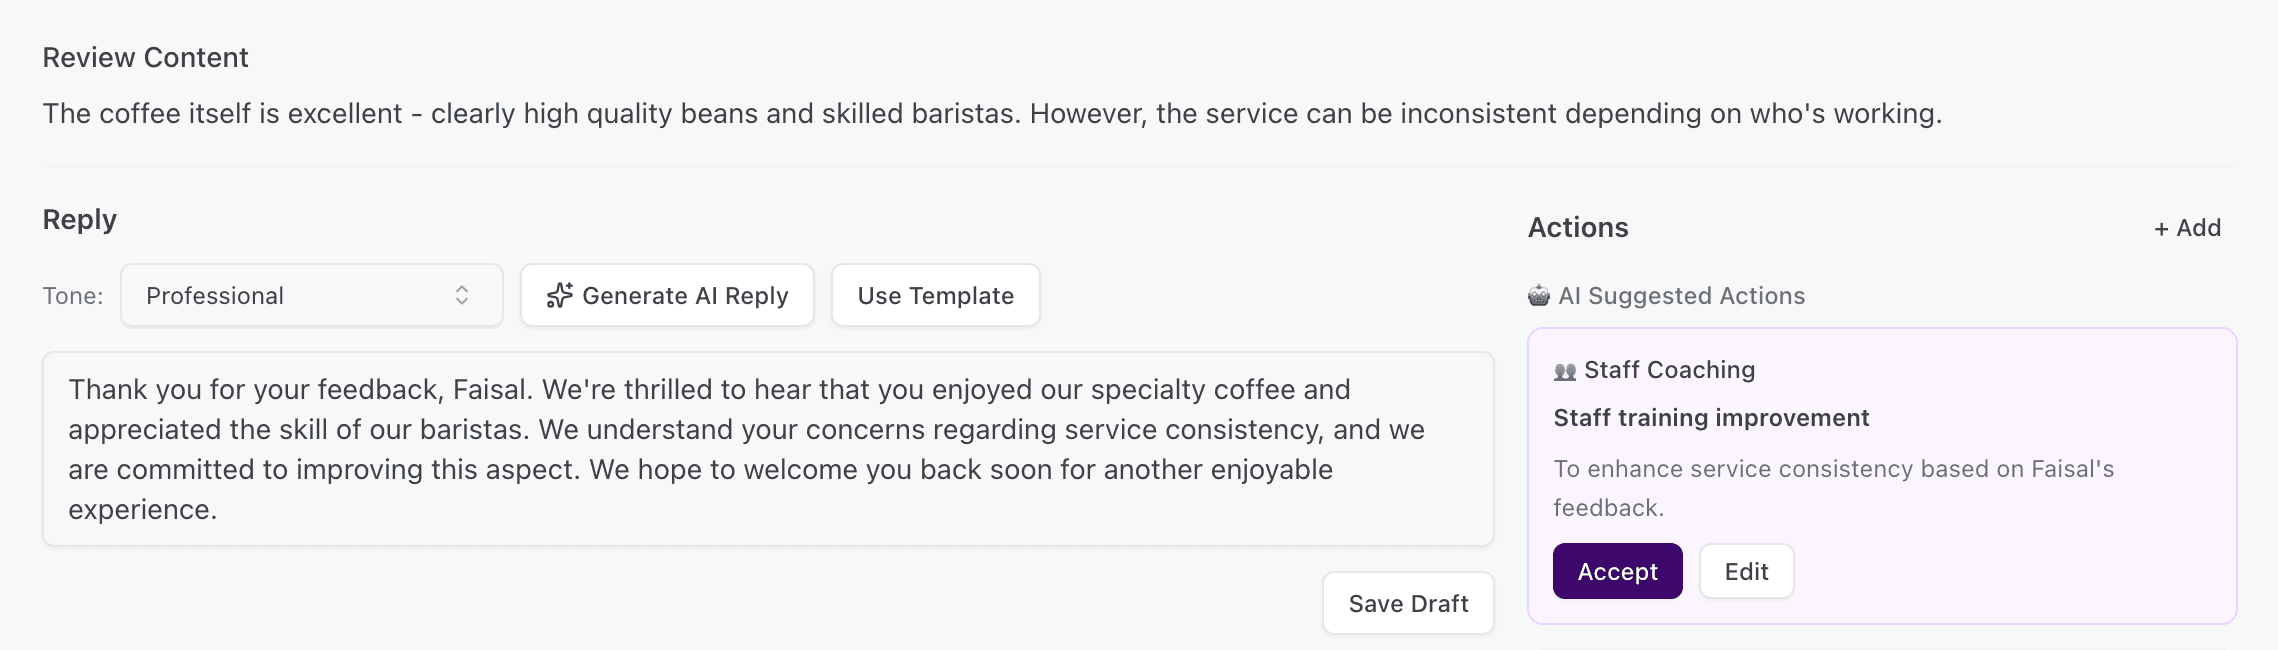Click the Actions section heading
The height and width of the screenshot is (650, 2278).
1579,227
